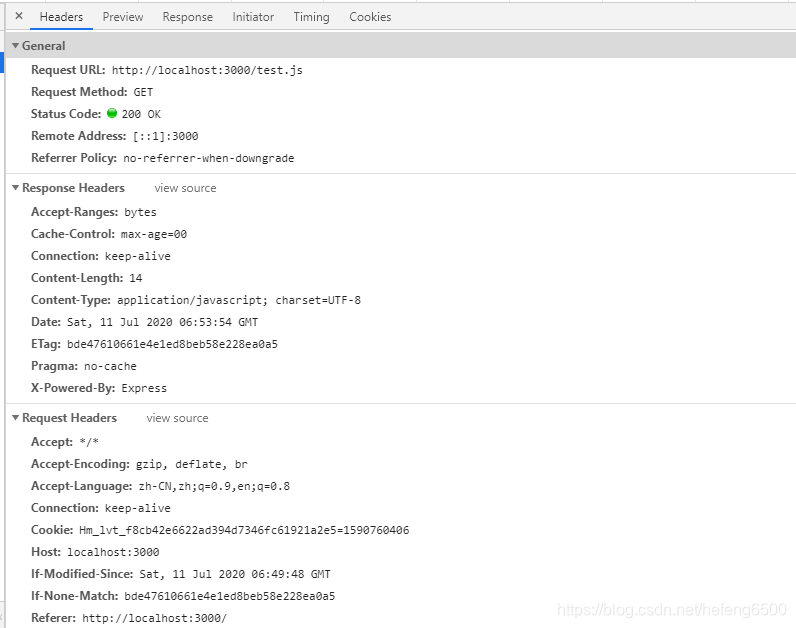Select Content-Type application/javascript value

(239, 300)
